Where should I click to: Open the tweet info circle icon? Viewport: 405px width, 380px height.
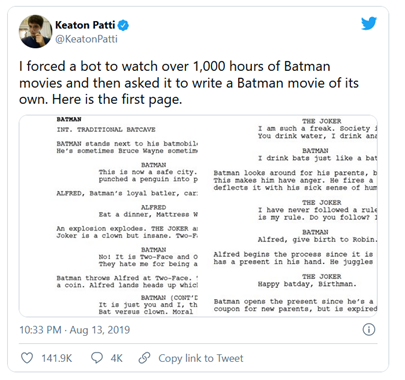tap(369, 330)
